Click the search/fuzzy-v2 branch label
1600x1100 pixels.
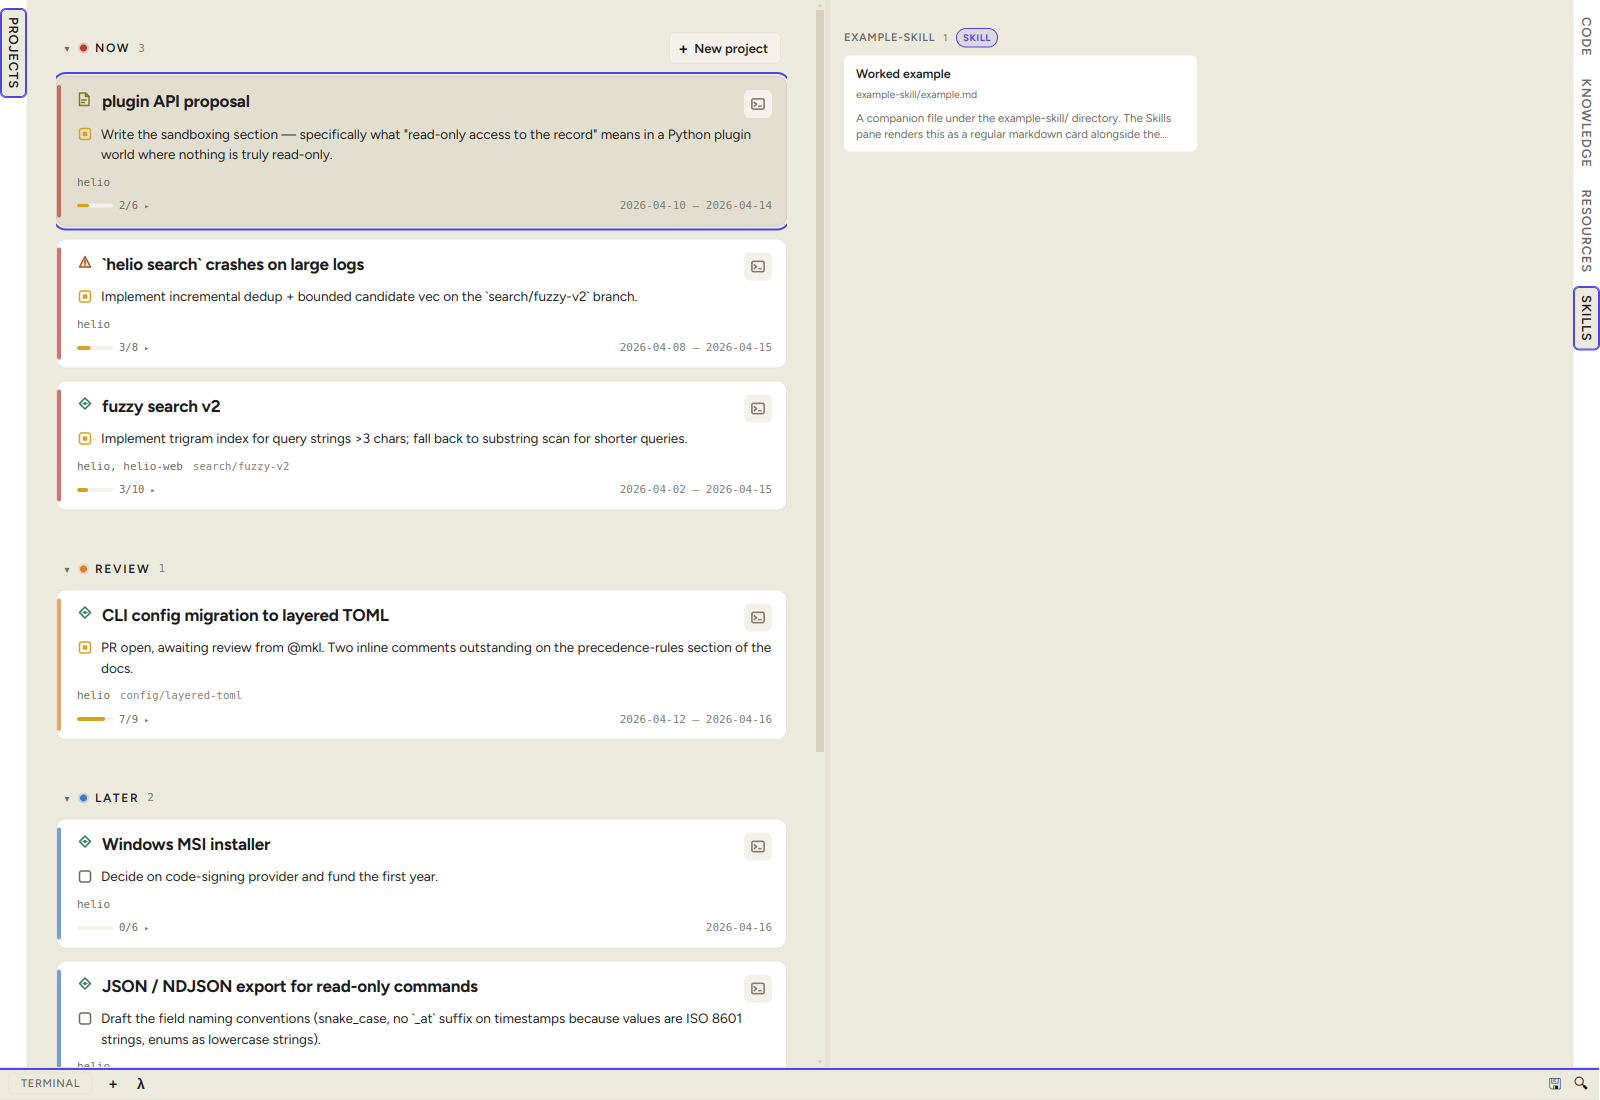[x=241, y=467]
